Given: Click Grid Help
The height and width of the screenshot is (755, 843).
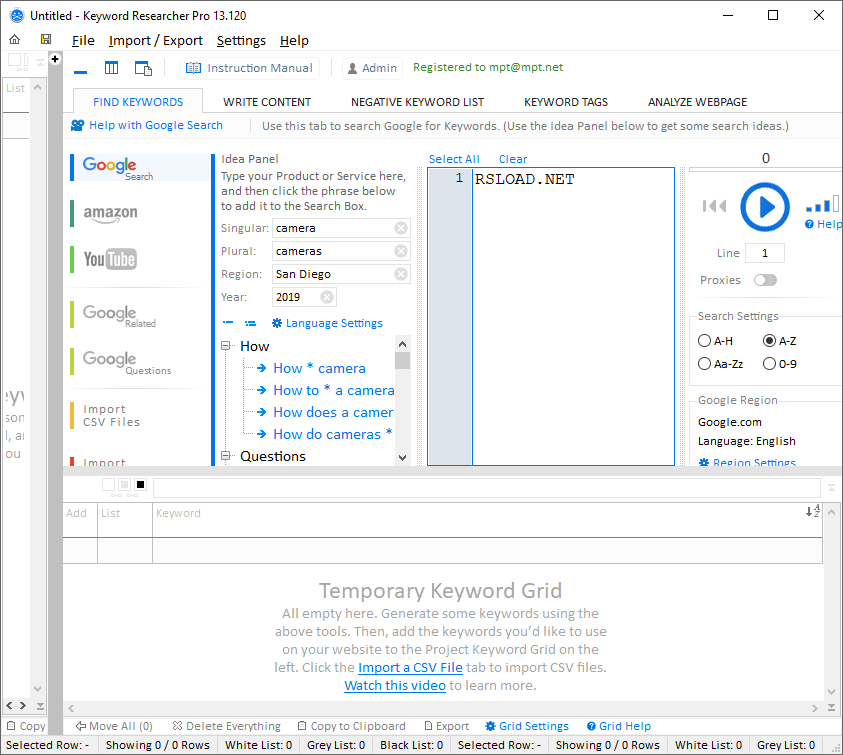Looking at the screenshot, I should 619,726.
